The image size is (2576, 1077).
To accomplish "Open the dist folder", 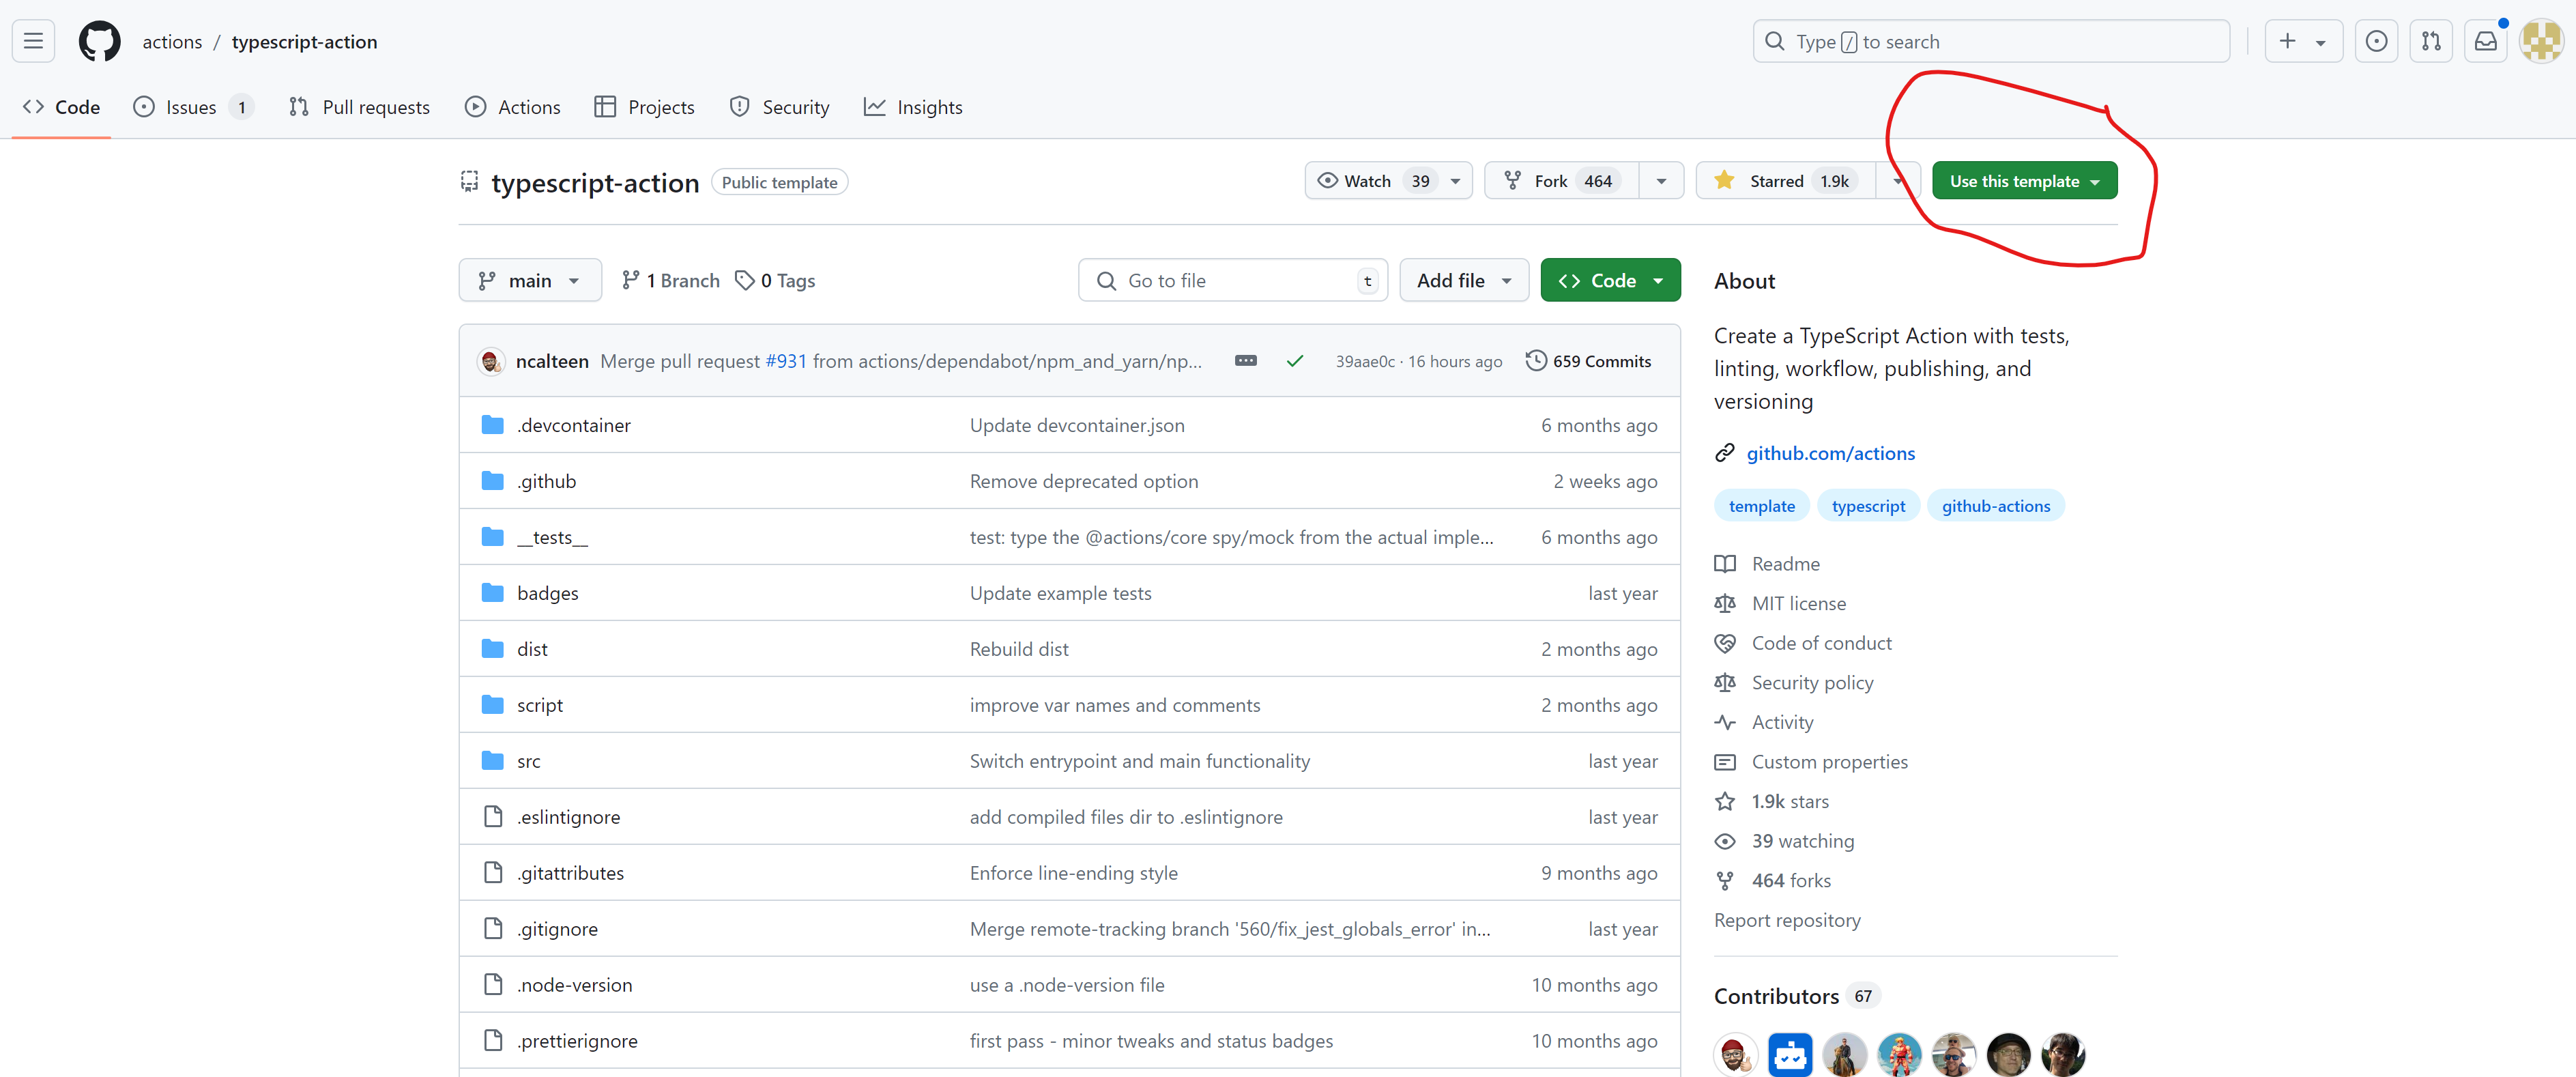I will pos(532,649).
